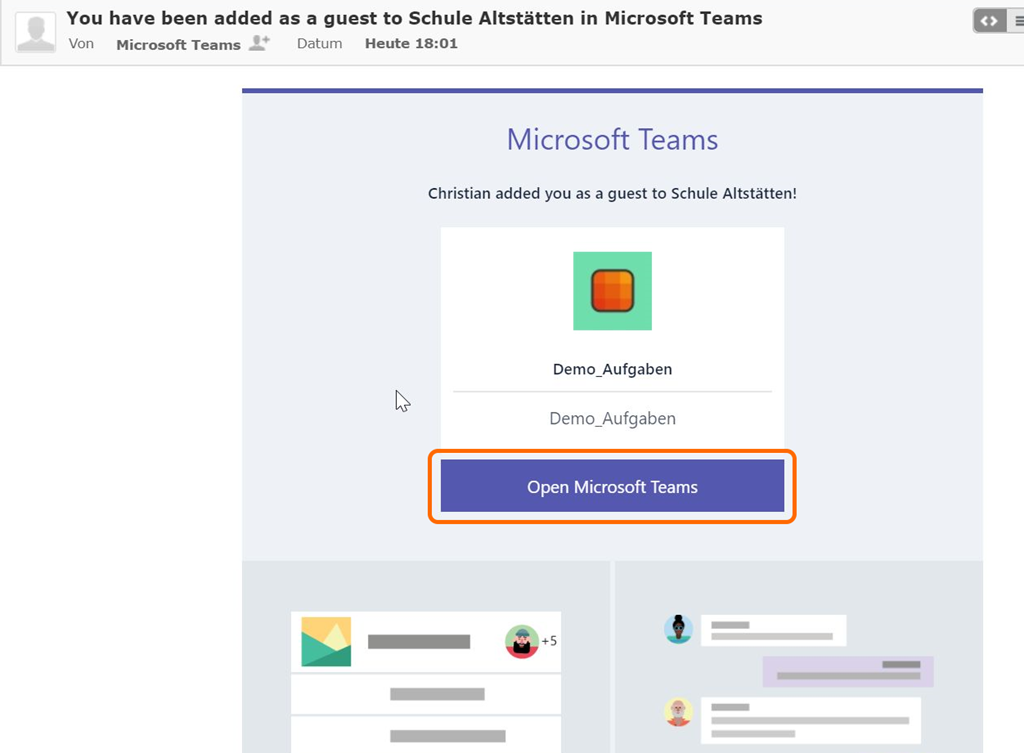Click the email subject line
Viewport: 1024px width, 753px height.
414,18
